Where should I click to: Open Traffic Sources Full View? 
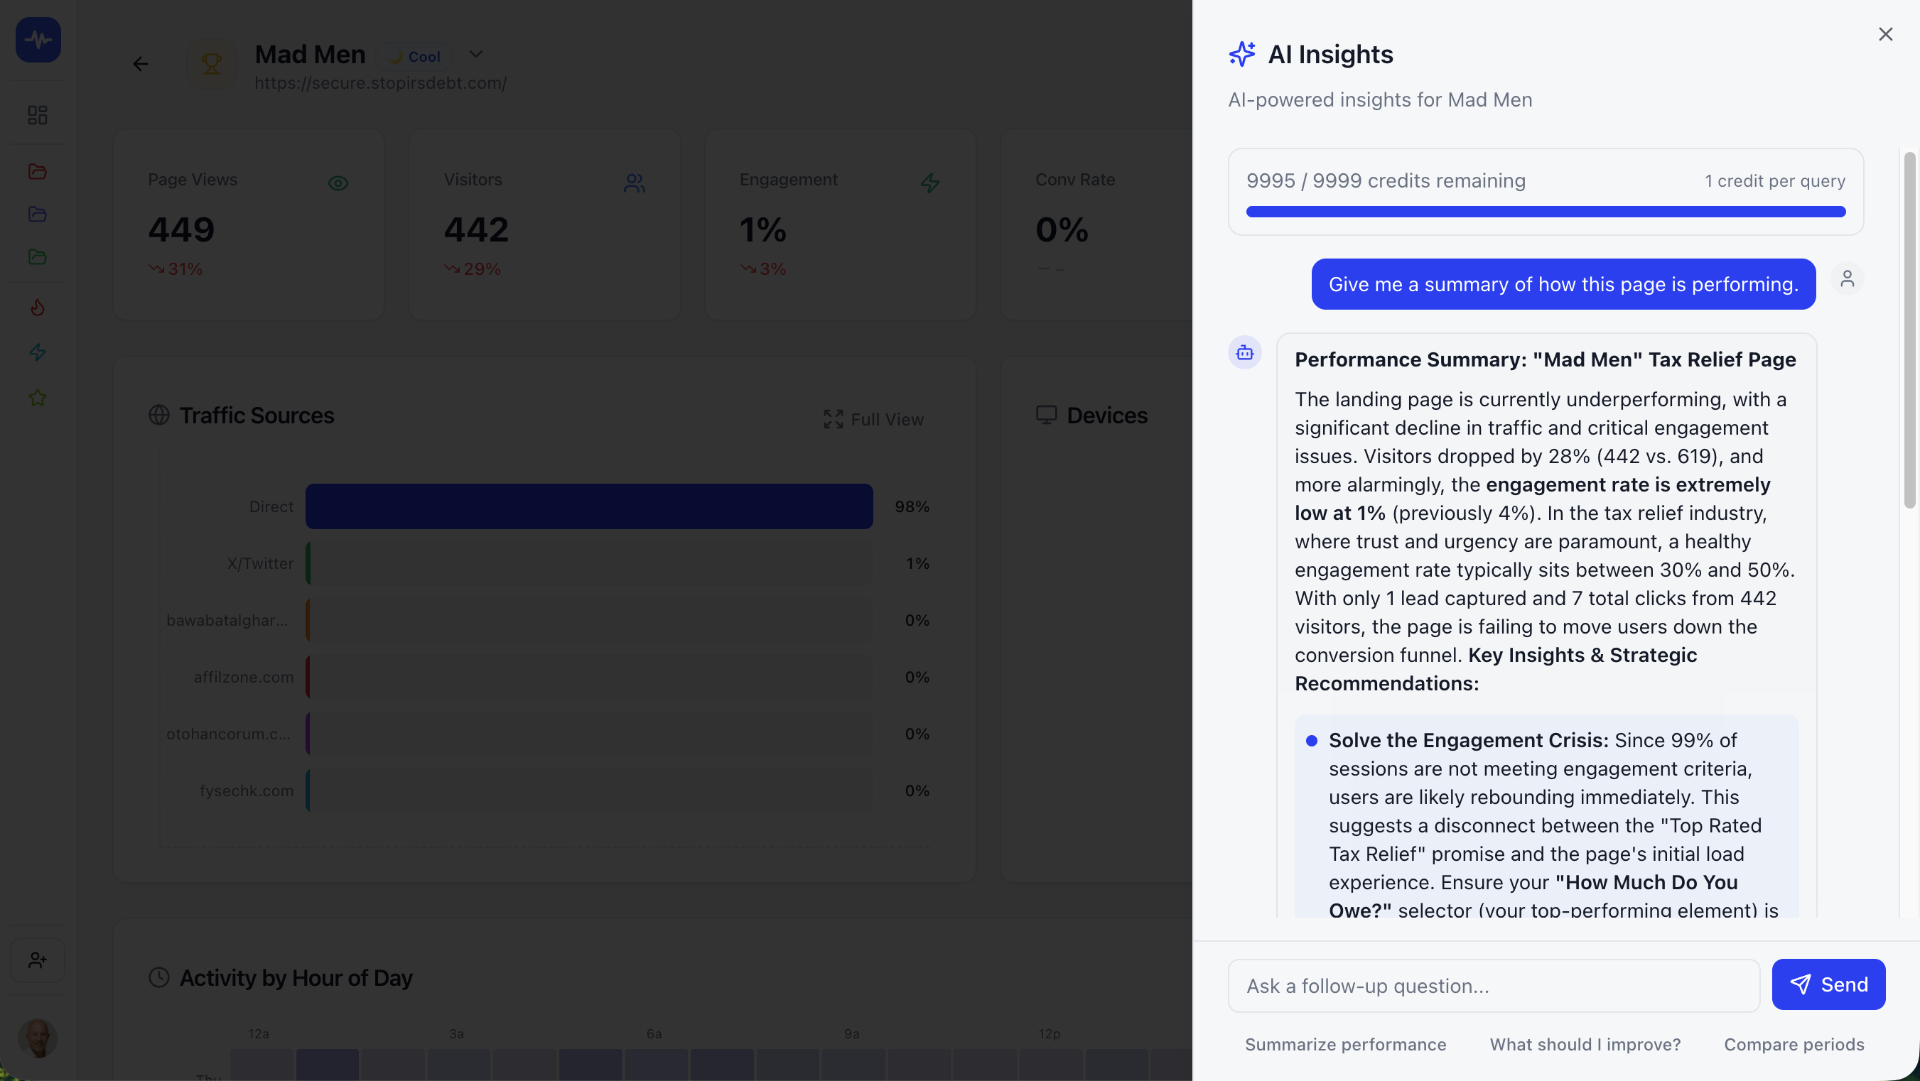coord(874,419)
